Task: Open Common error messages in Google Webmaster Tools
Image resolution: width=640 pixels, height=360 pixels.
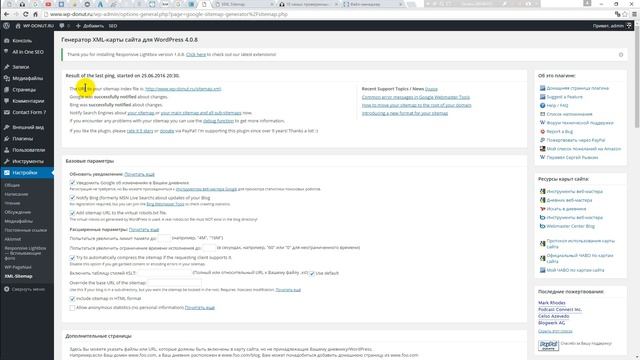Action: (416, 97)
